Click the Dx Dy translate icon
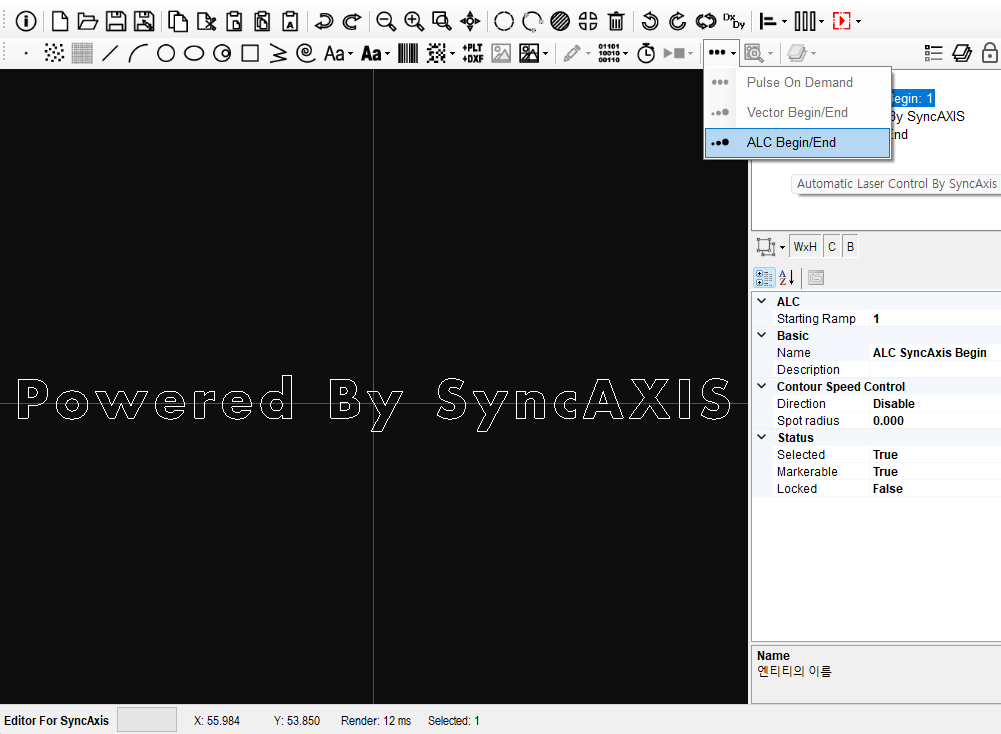This screenshot has height=734, width=1001. click(734, 21)
